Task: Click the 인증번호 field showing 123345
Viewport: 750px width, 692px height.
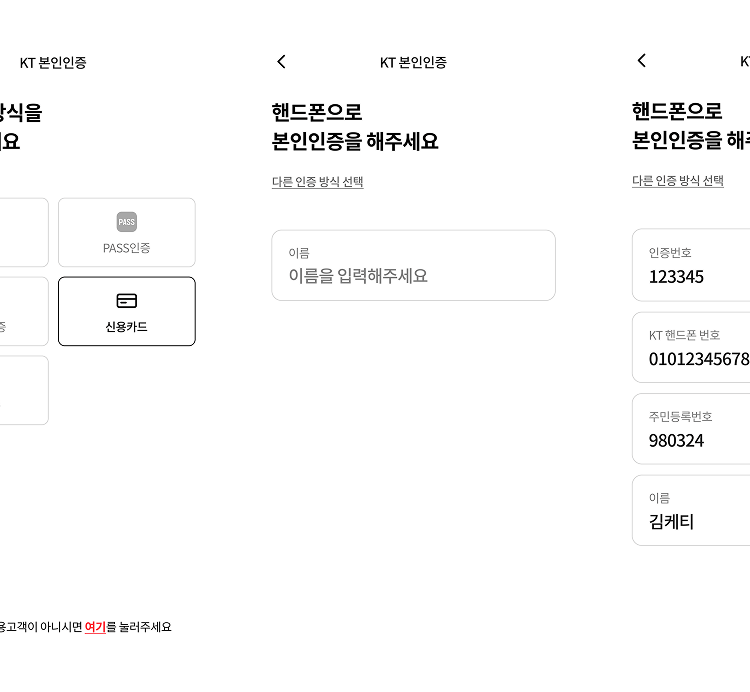Action: (x=691, y=265)
